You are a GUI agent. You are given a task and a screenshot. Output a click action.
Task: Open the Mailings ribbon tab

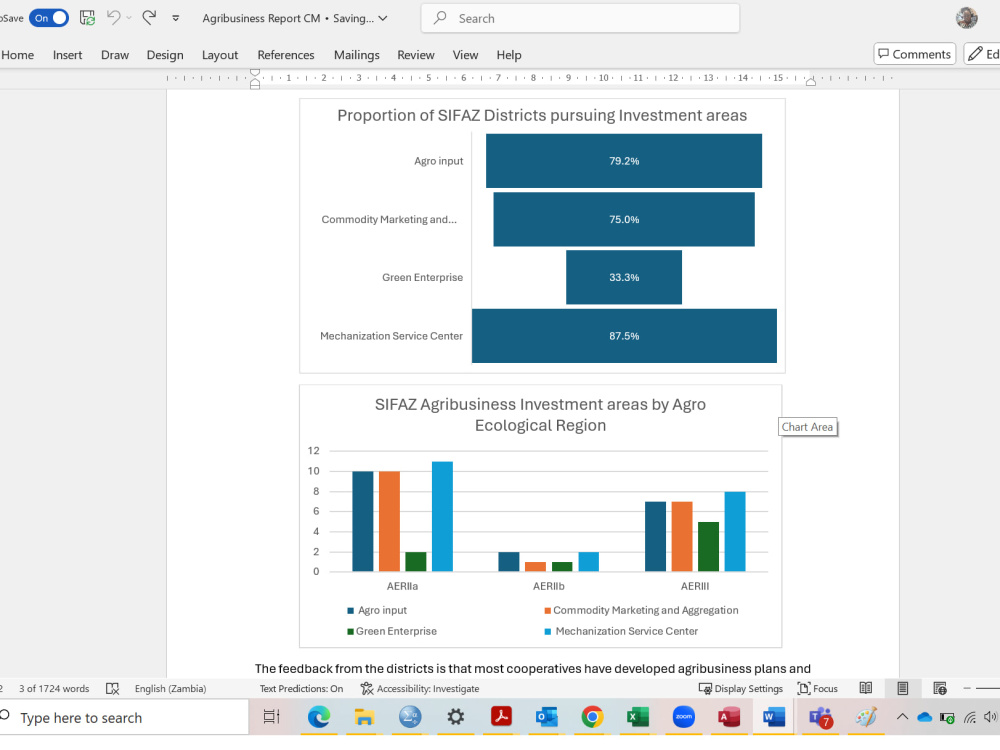click(357, 55)
